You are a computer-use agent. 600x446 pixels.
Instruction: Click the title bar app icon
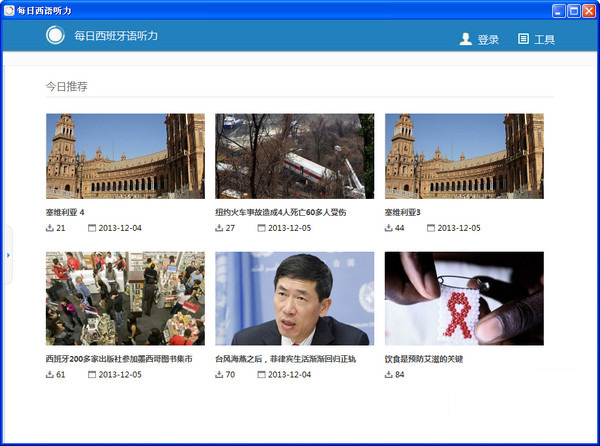[9, 10]
